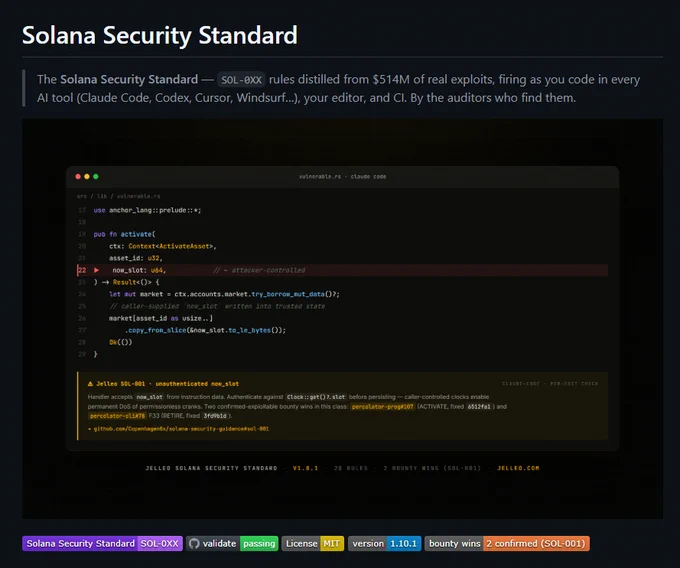The width and height of the screenshot is (680, 568).
Task: Click the "market[asset_id as usize..]" line
Action: (161, 318)
